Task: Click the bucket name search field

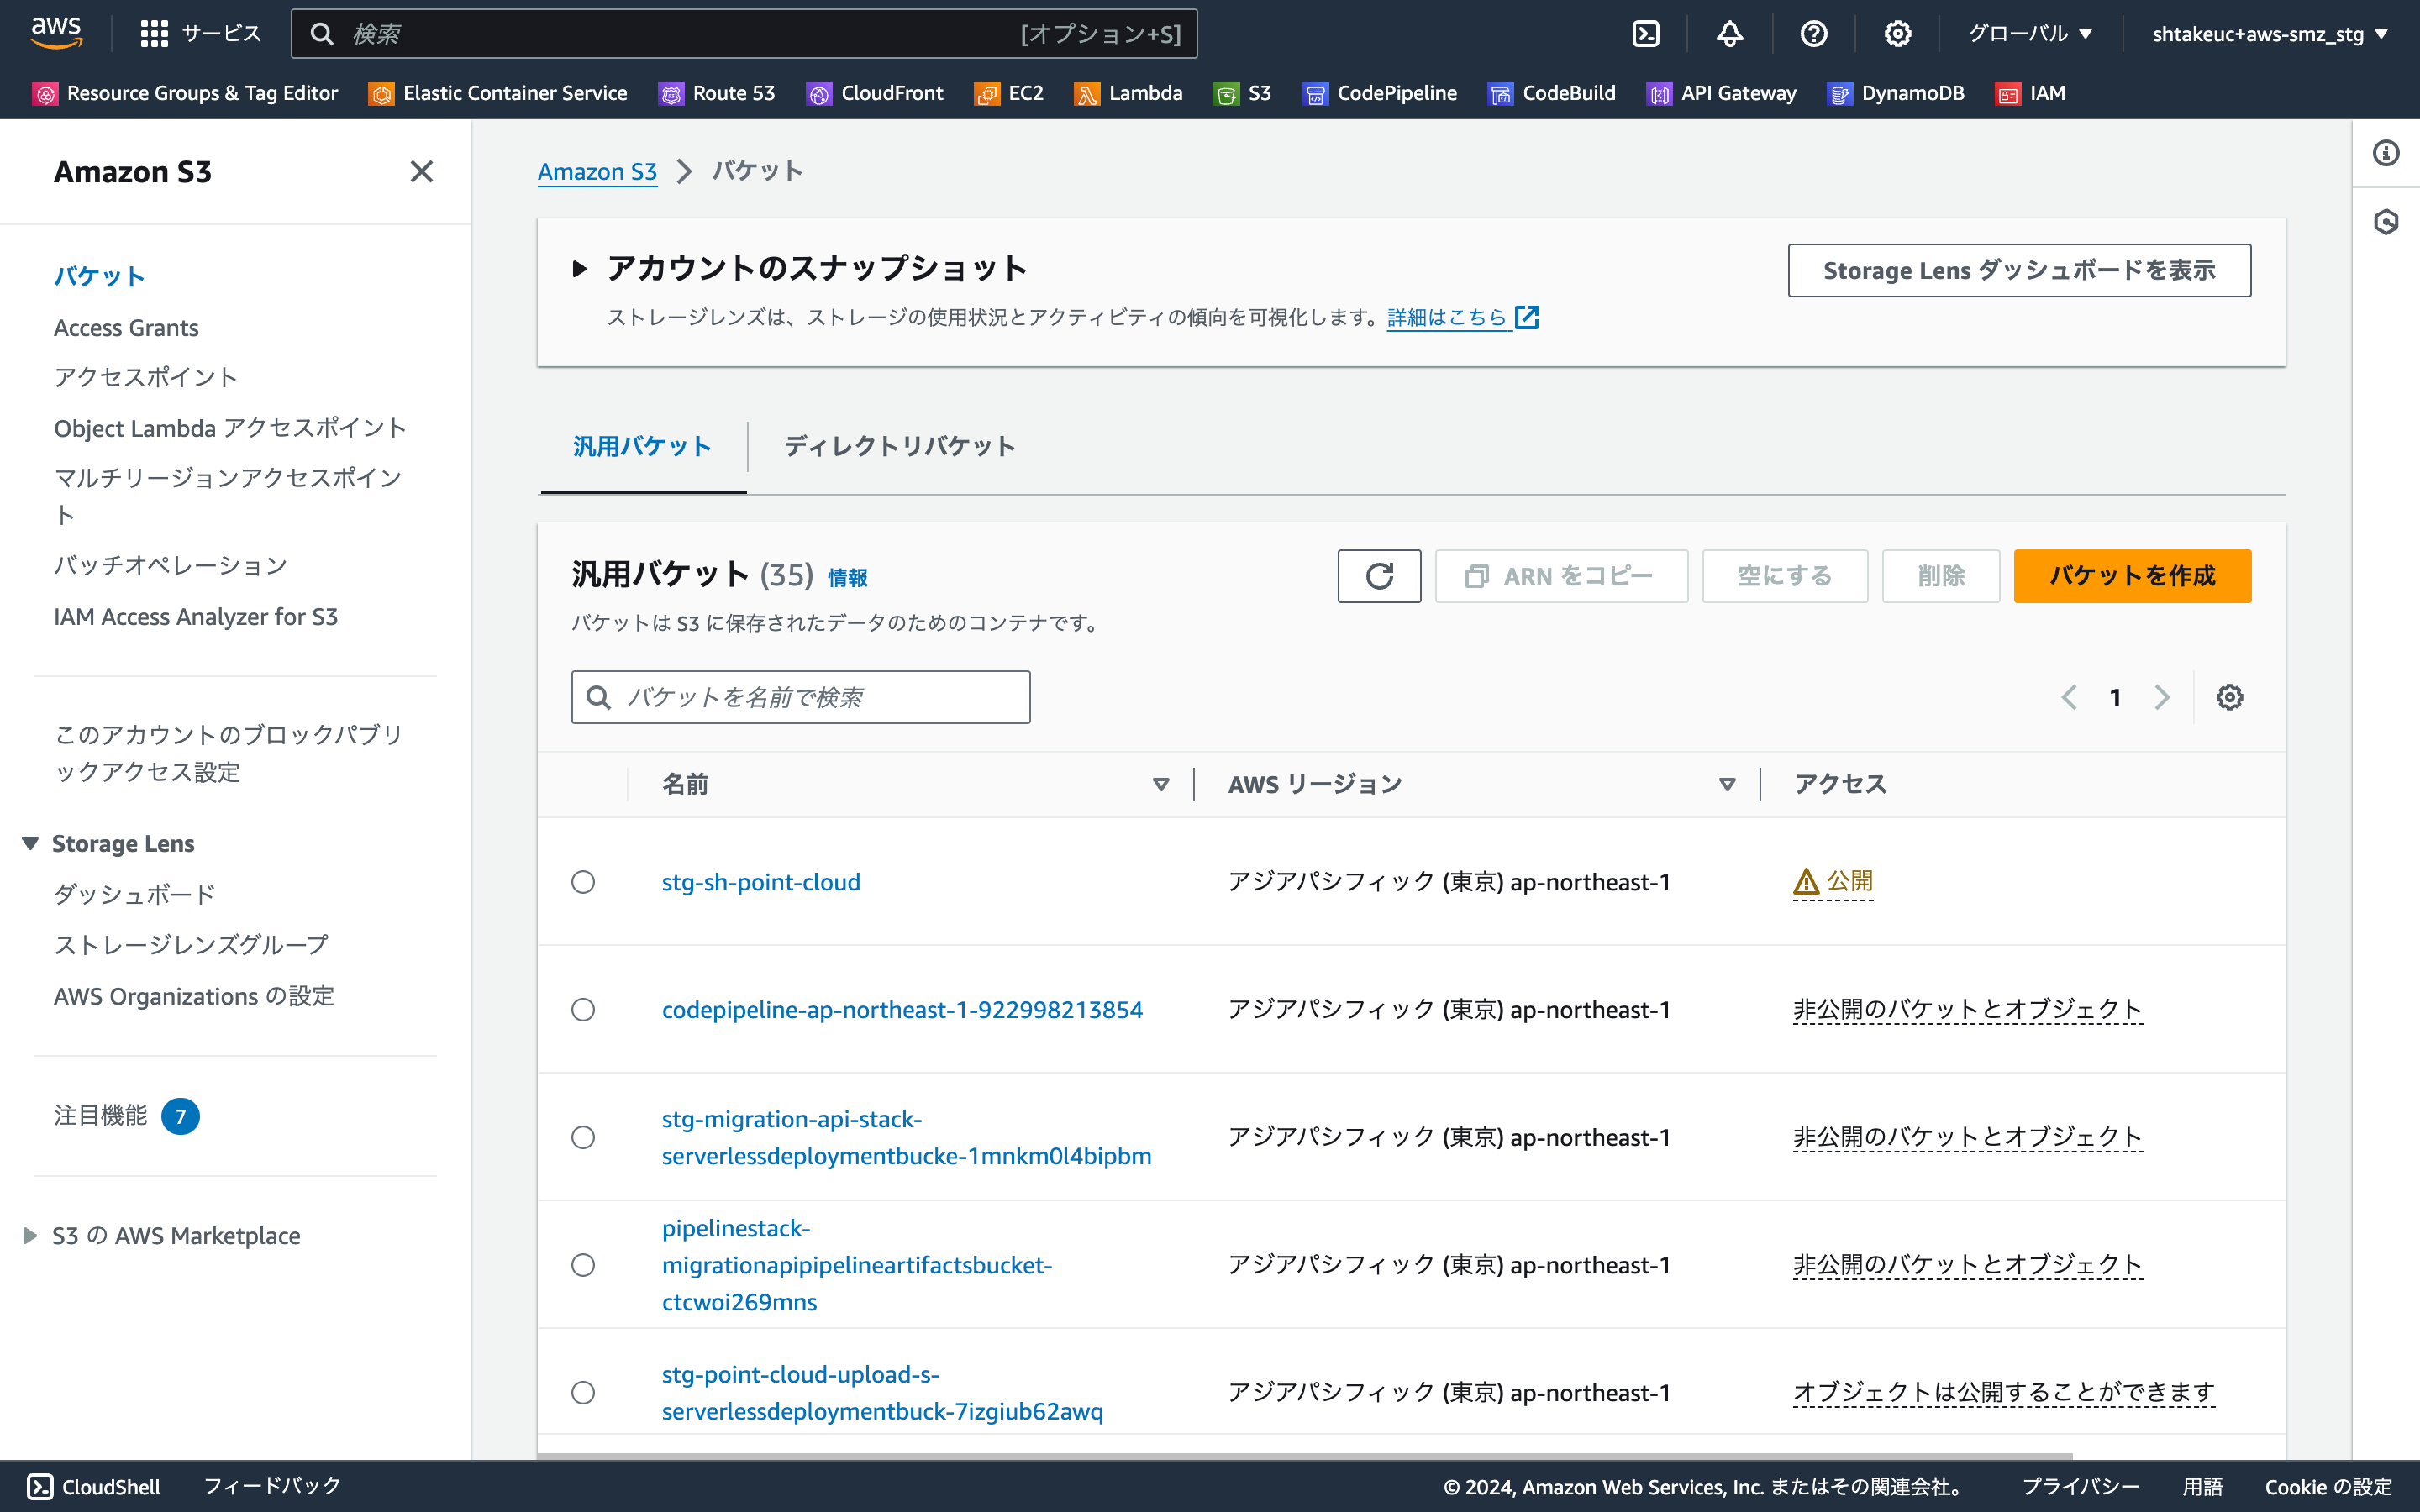Action: 800,697
